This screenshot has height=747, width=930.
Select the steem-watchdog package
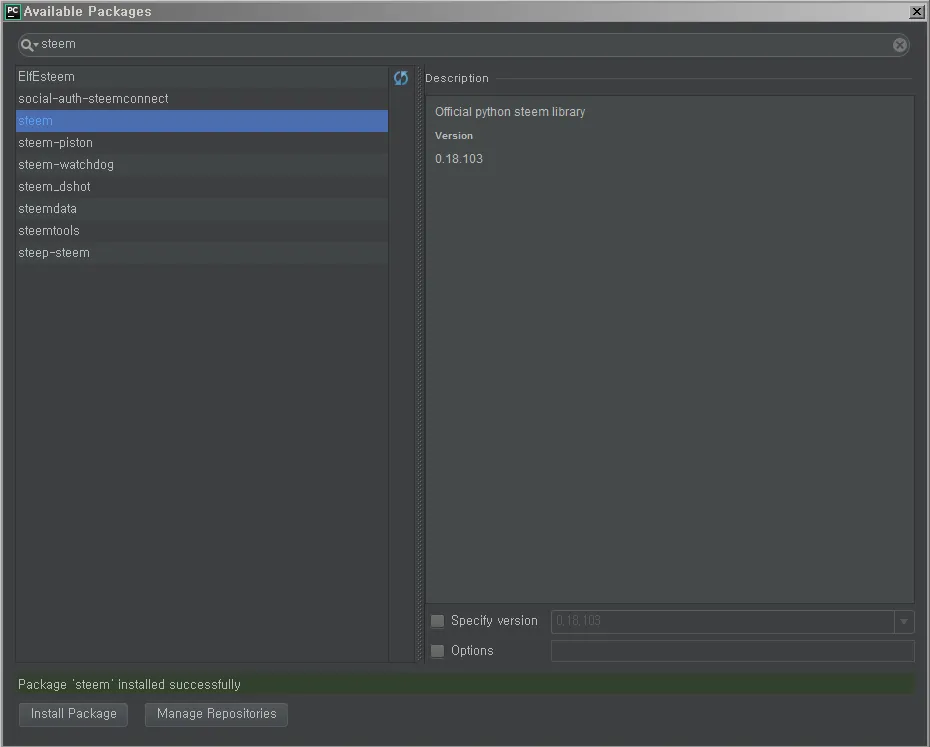(202, 164)
